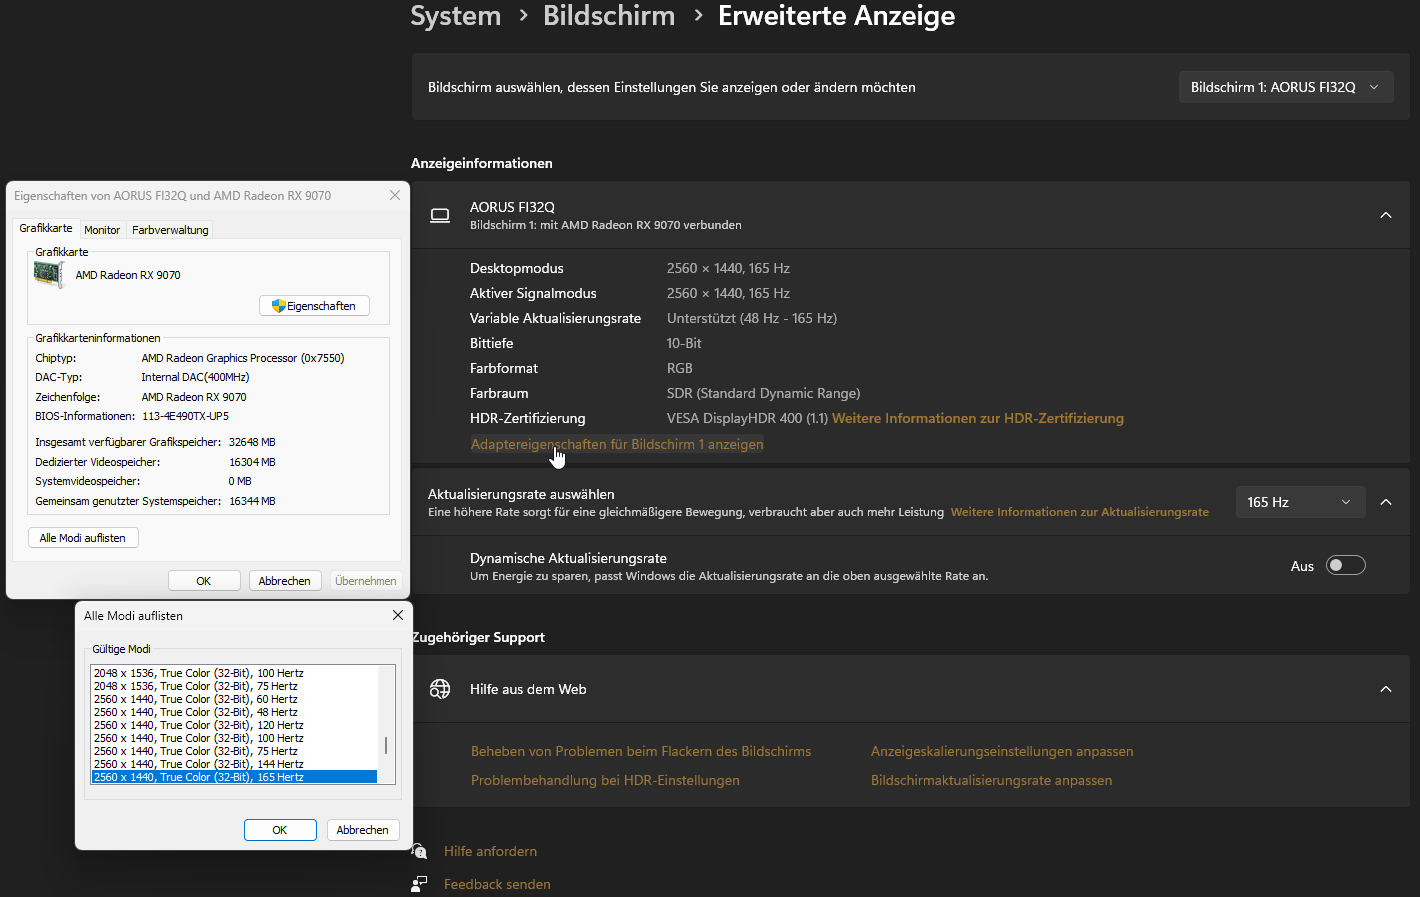The height and width of the screenshot is (897, 1420).
Task: Open Anzeigeskalierungseinstellungen anpassen link
Action: coord(1002,751)
